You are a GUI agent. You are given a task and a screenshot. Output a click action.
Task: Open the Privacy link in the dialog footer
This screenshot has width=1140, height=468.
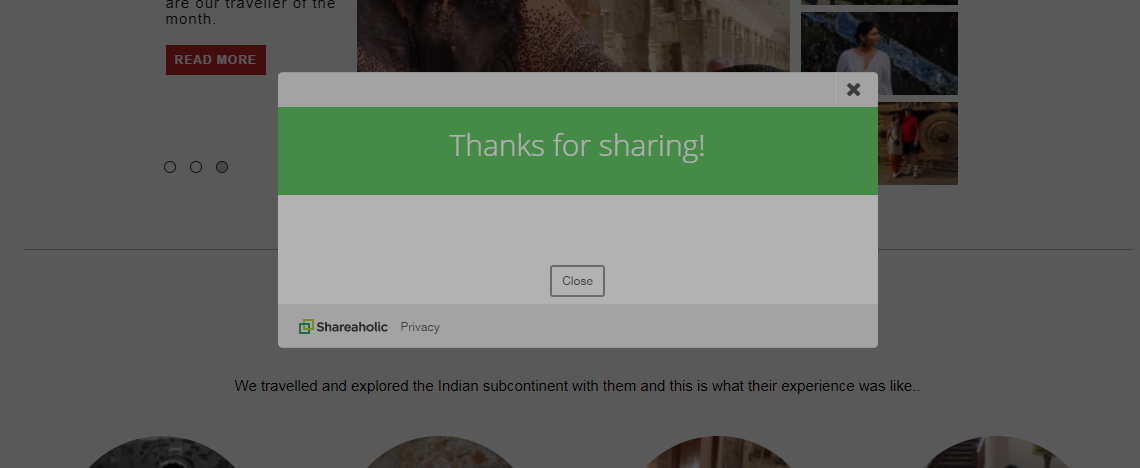coord(420,327)
